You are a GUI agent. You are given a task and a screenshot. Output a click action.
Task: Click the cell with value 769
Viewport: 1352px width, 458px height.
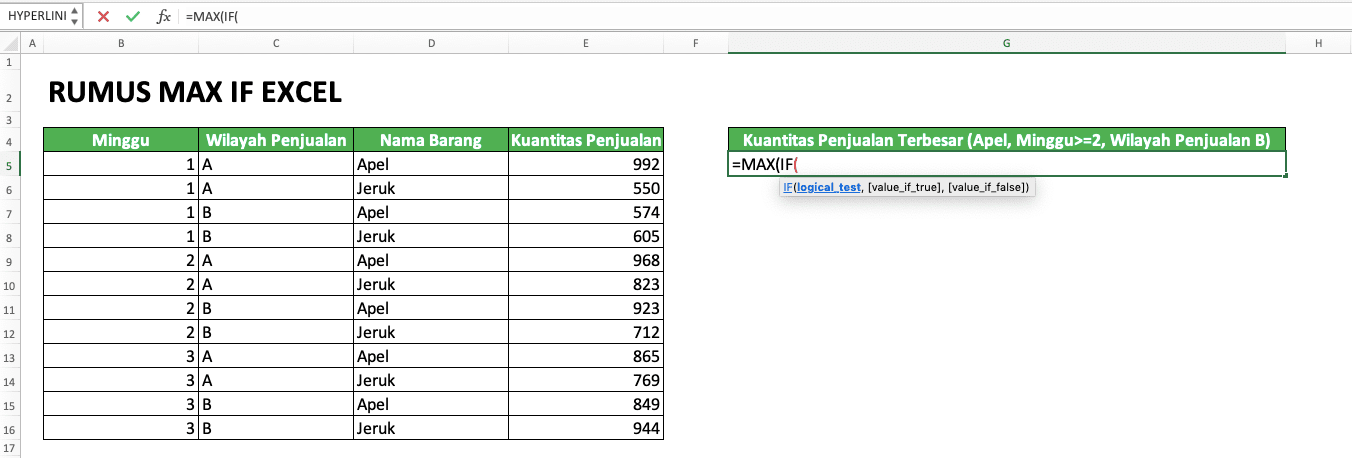pos(585,380)
